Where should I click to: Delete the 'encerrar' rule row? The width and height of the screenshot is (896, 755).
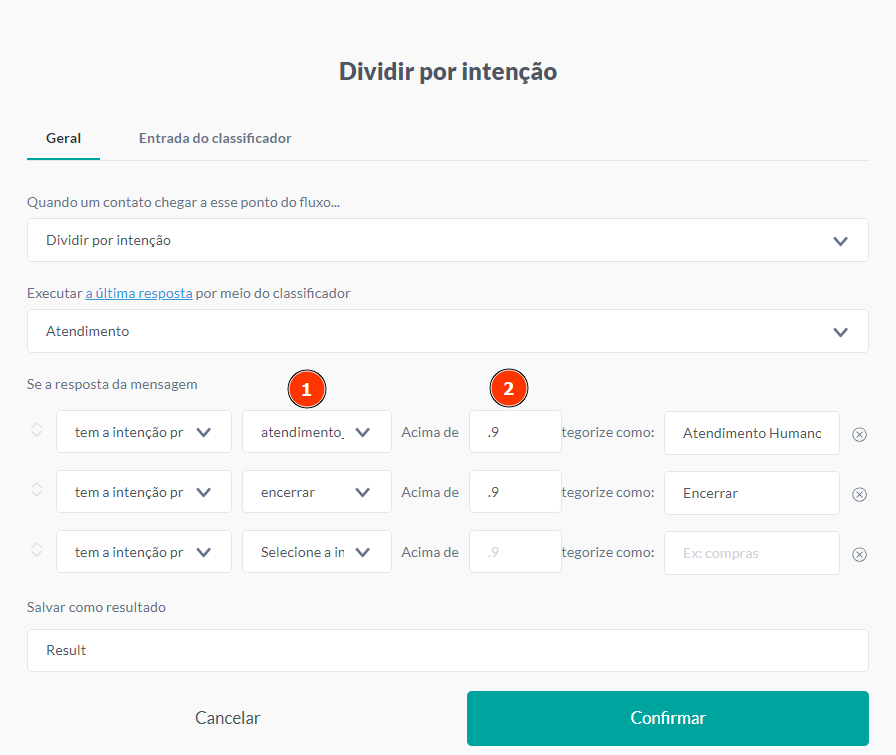tap(858, 493)
